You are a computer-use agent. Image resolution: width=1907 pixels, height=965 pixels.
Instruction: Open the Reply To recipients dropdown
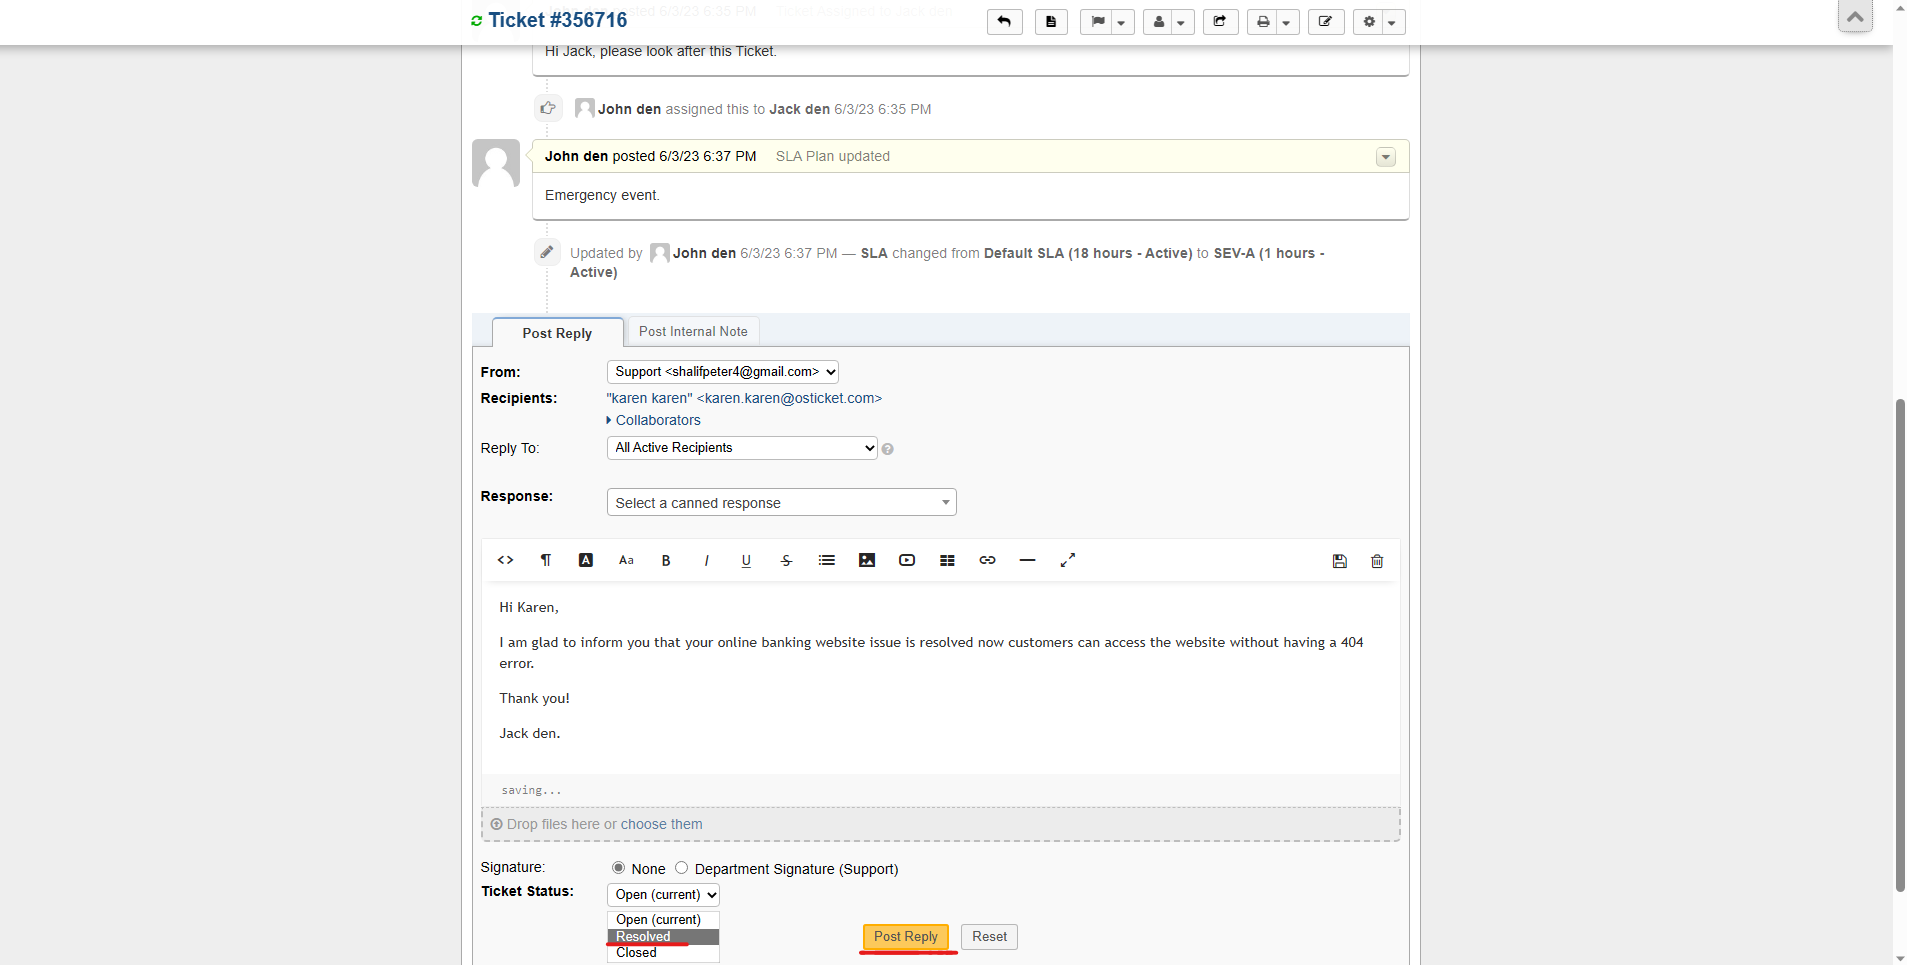[x=740, y=448]
